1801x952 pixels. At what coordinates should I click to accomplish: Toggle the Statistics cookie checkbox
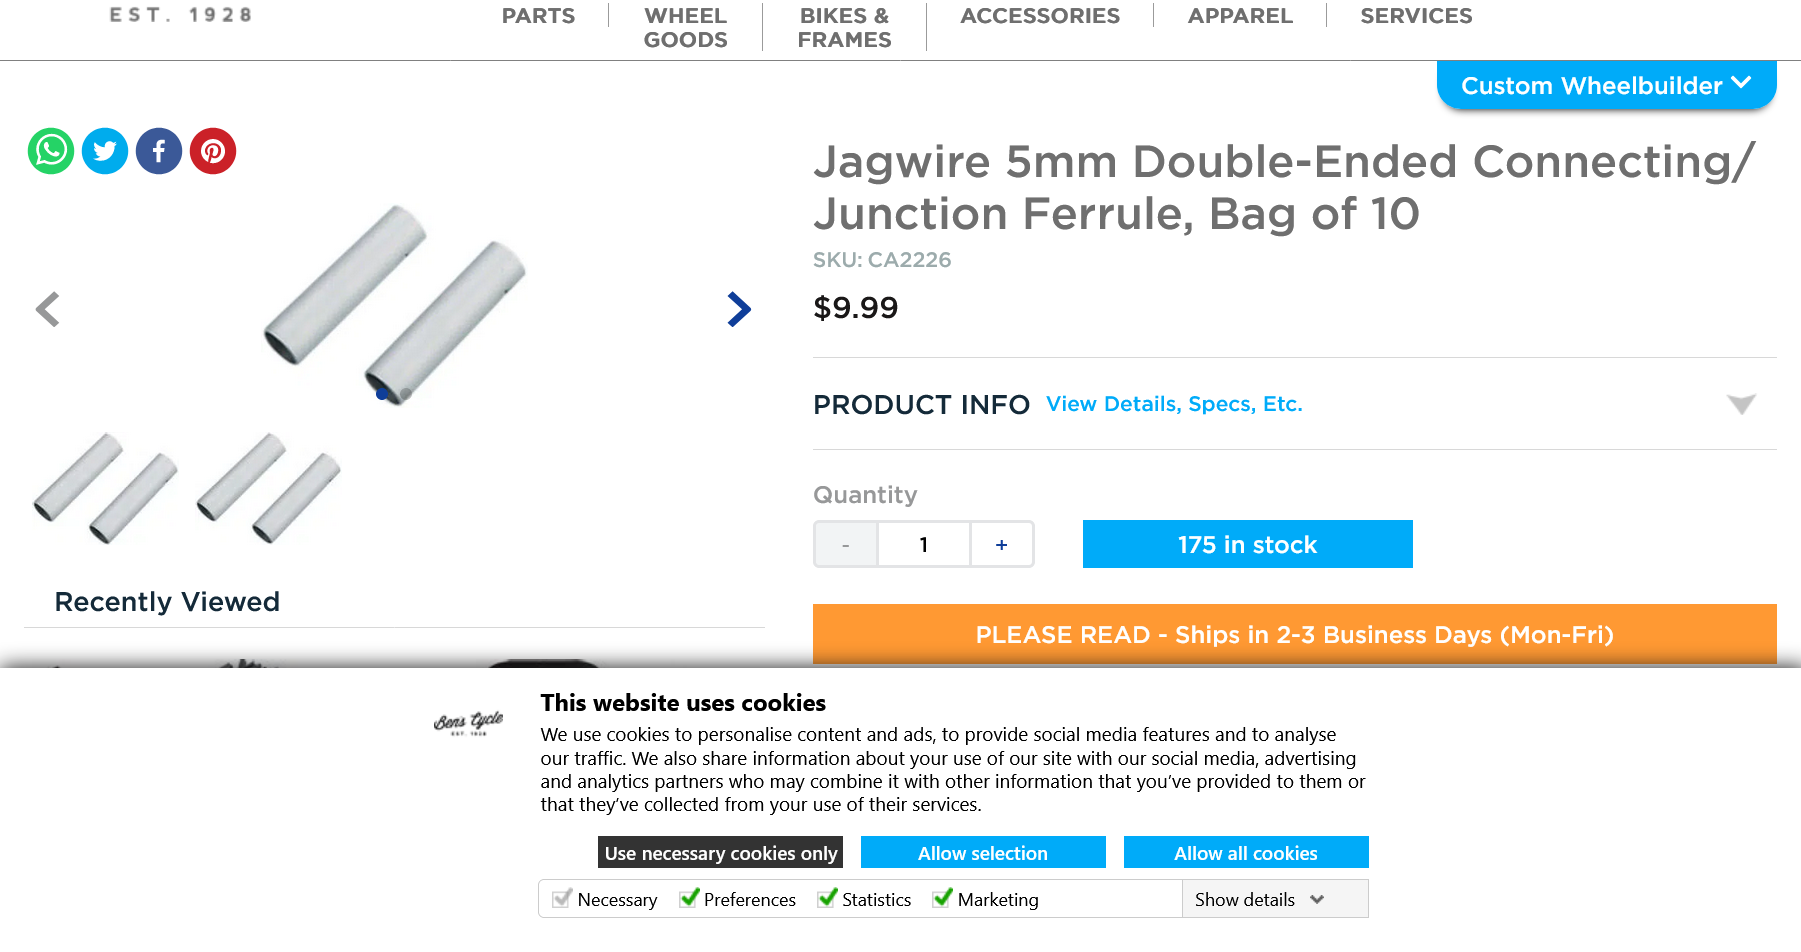(827, 898)
